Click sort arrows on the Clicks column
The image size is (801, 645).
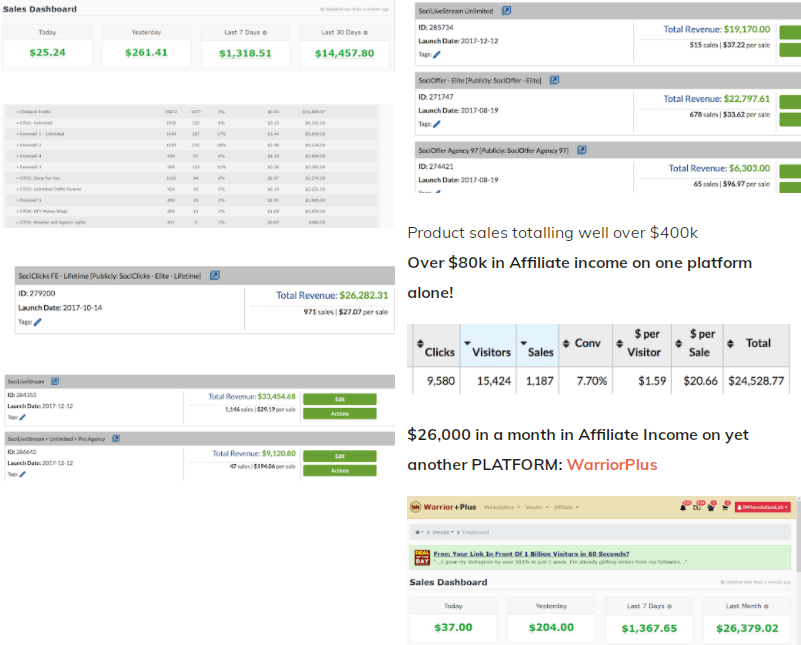[420, 343]
